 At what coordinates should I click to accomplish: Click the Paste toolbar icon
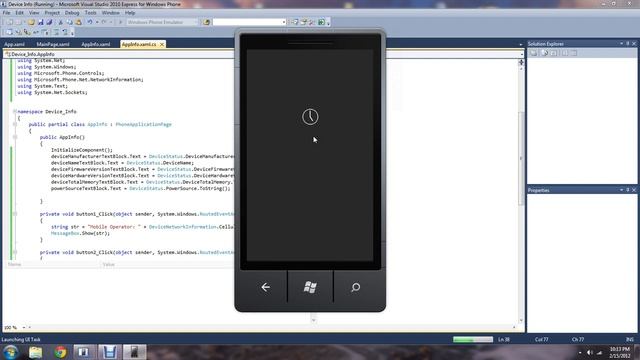click(78, 22)
